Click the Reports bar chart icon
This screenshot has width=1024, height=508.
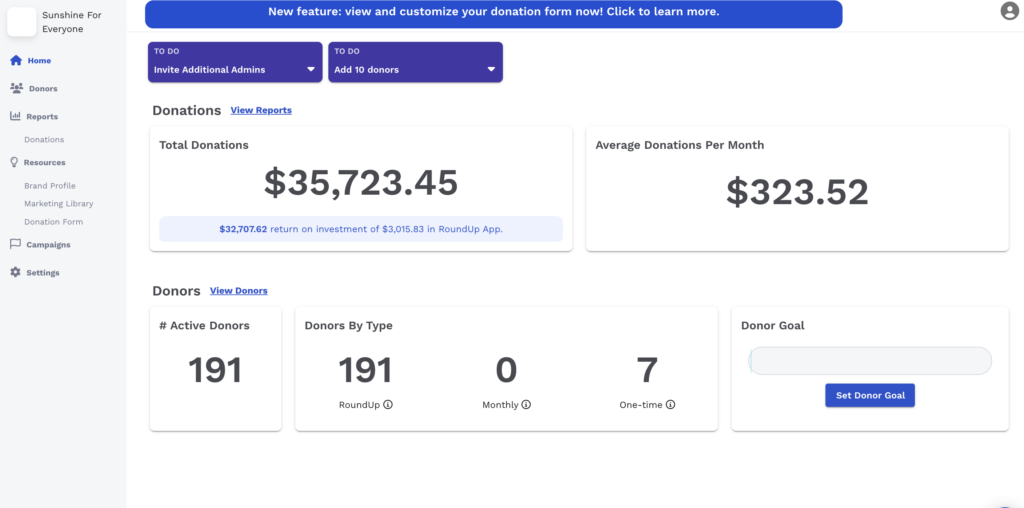(15, 116)
